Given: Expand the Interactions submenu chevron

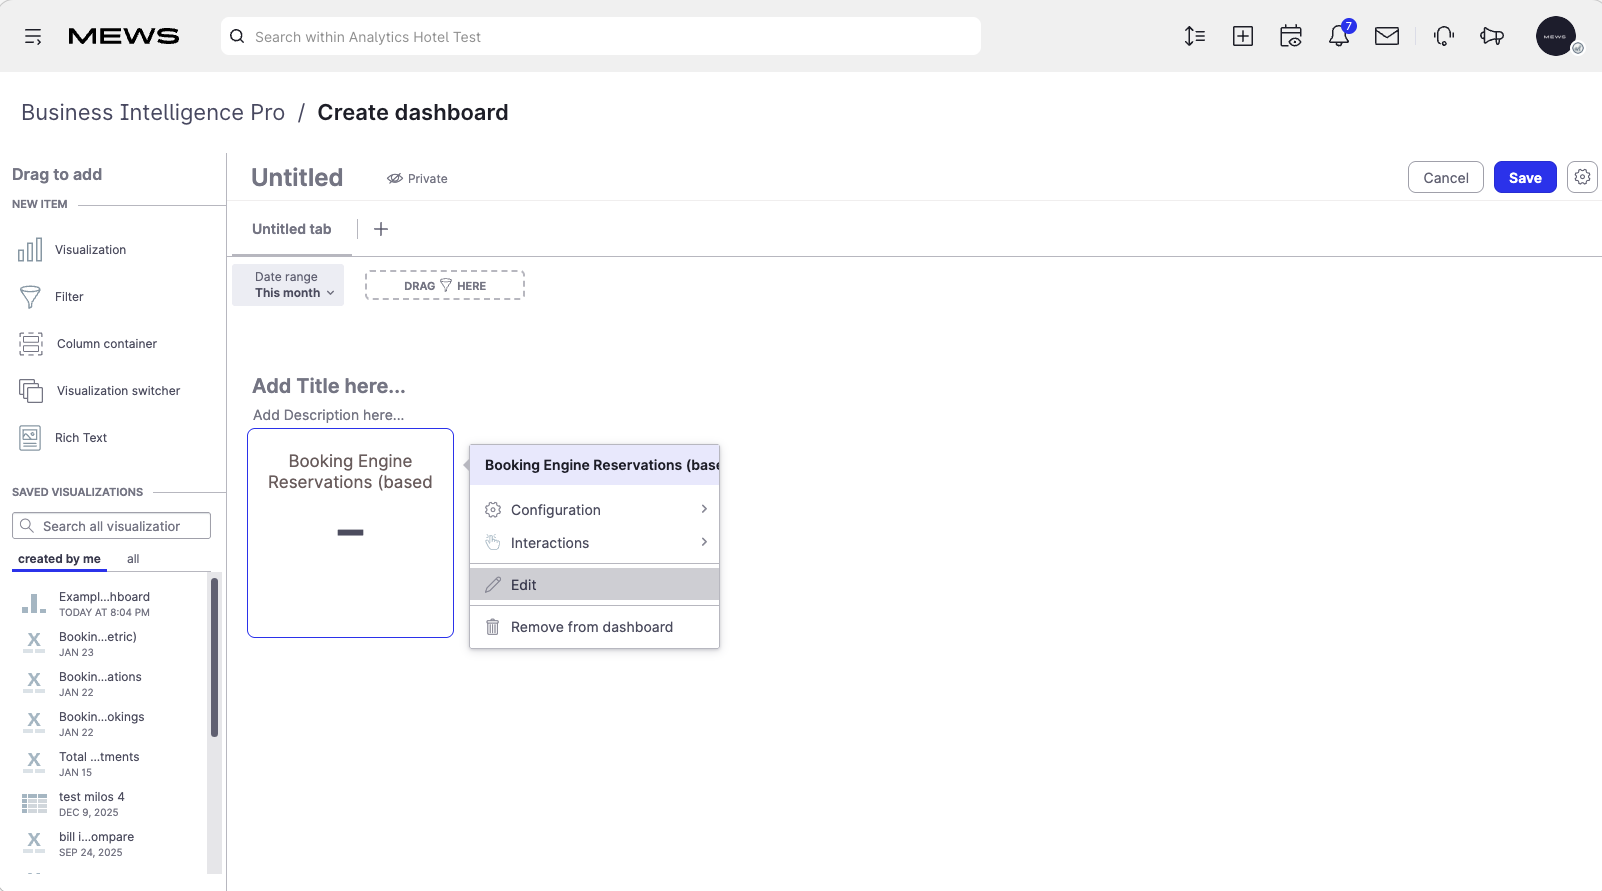Looking at the screenshot, I should coord(704,543).
